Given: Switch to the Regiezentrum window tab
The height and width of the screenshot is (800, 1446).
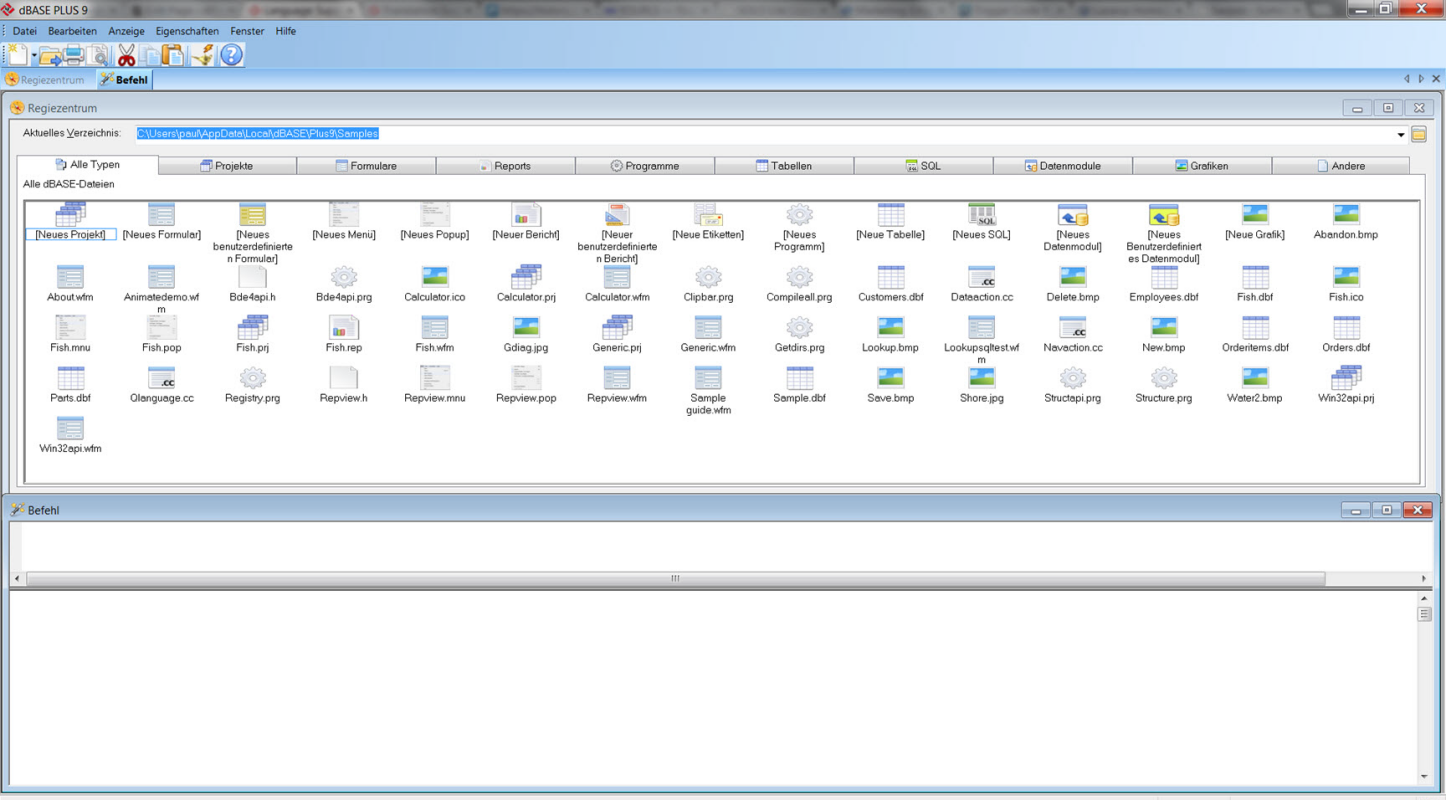Looking at the screenshot, I should coord(46,79).
